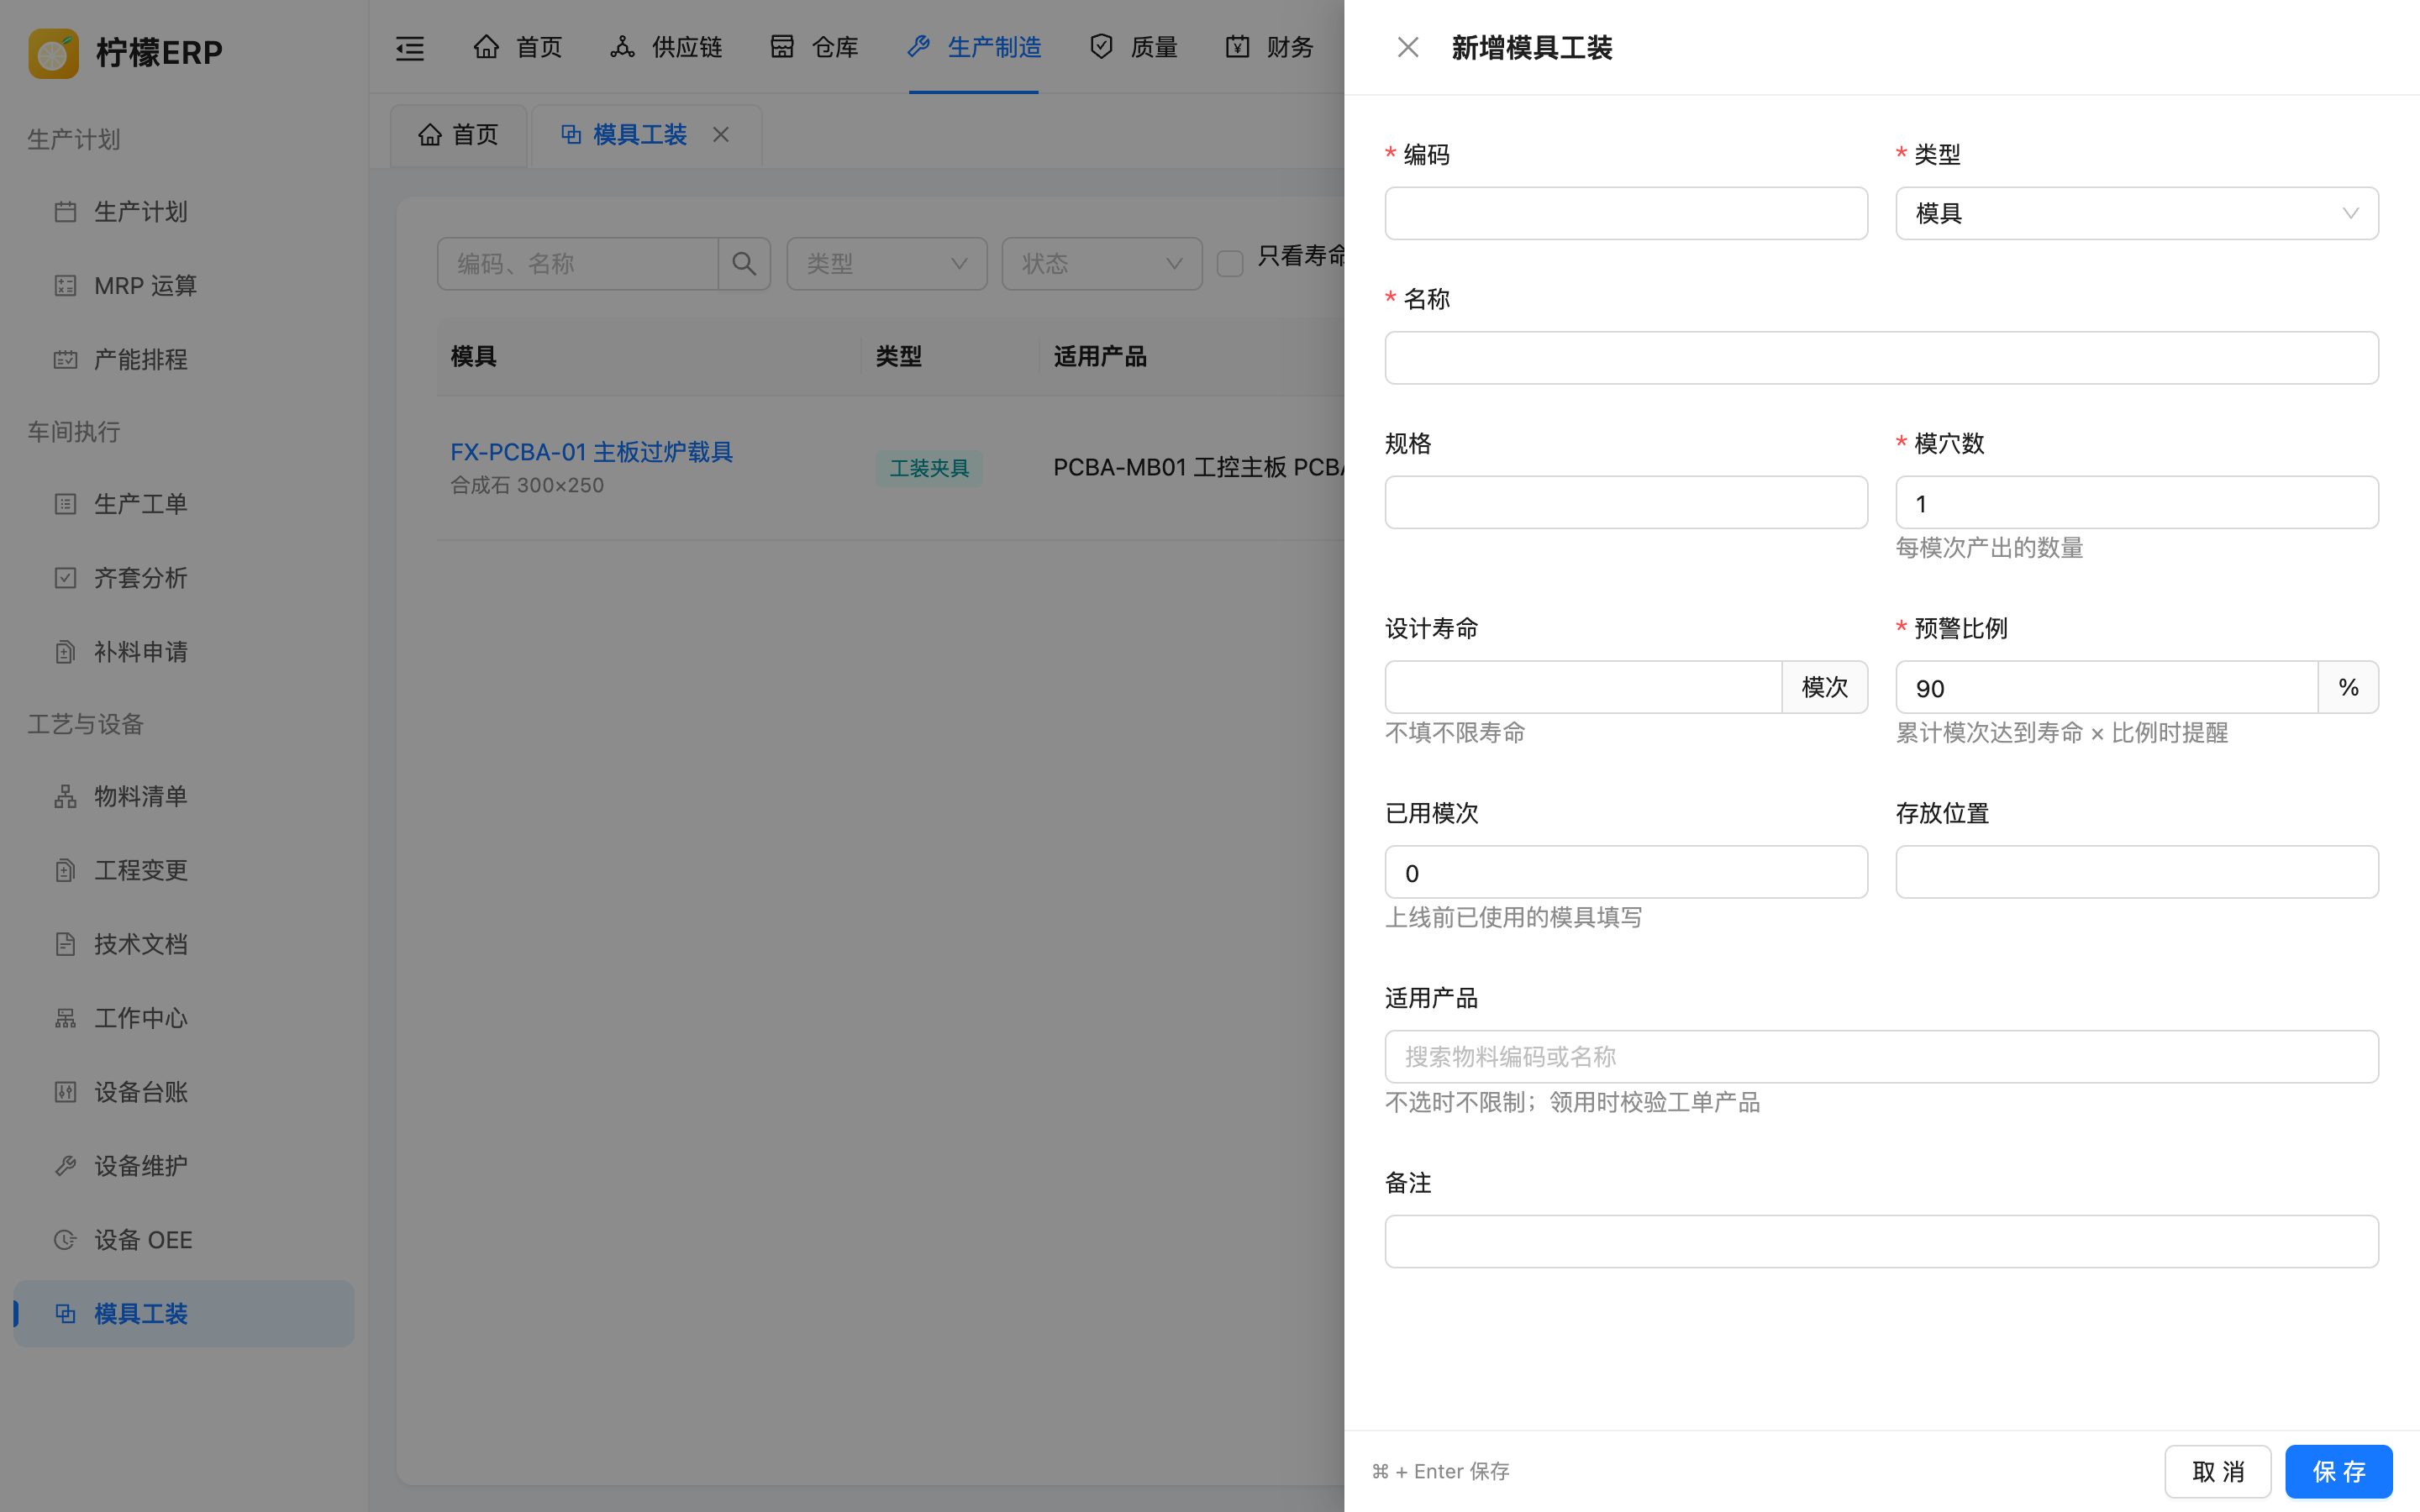Click the 存放位置 input field

[x=2137, y=872]
